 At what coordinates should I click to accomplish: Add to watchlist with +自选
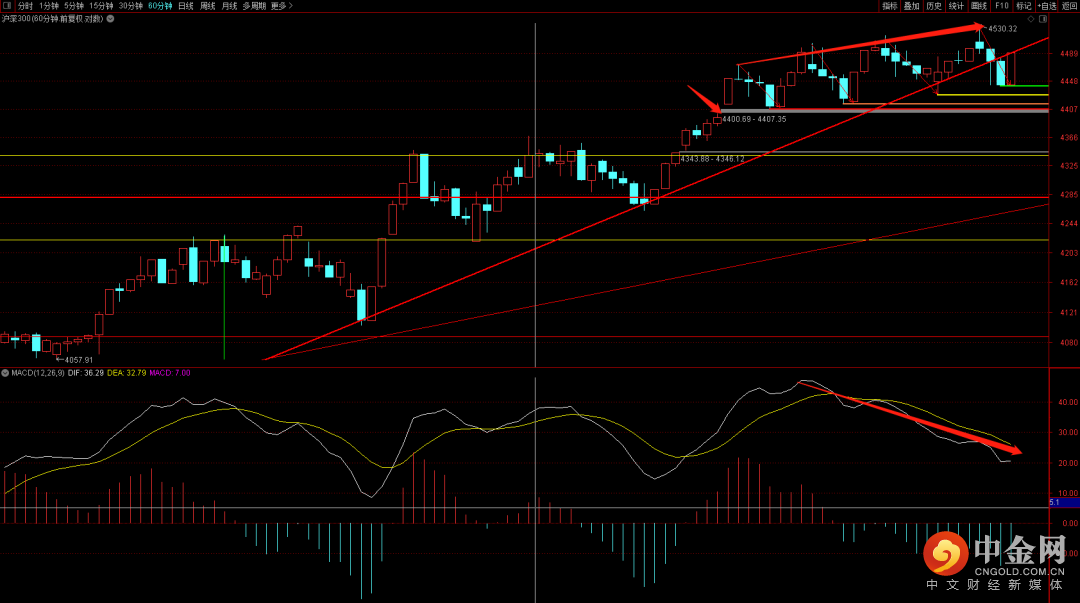(1047, 6)
